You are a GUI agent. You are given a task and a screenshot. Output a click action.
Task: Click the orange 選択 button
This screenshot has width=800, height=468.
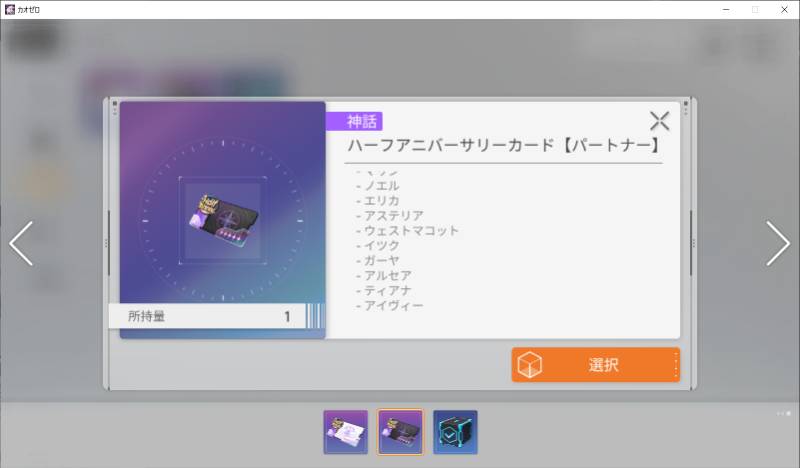click(595, 365)
